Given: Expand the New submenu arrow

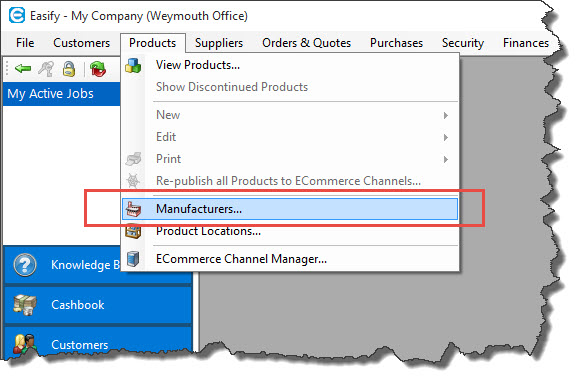Looking at the screenshot, I should tap(445, 115).
